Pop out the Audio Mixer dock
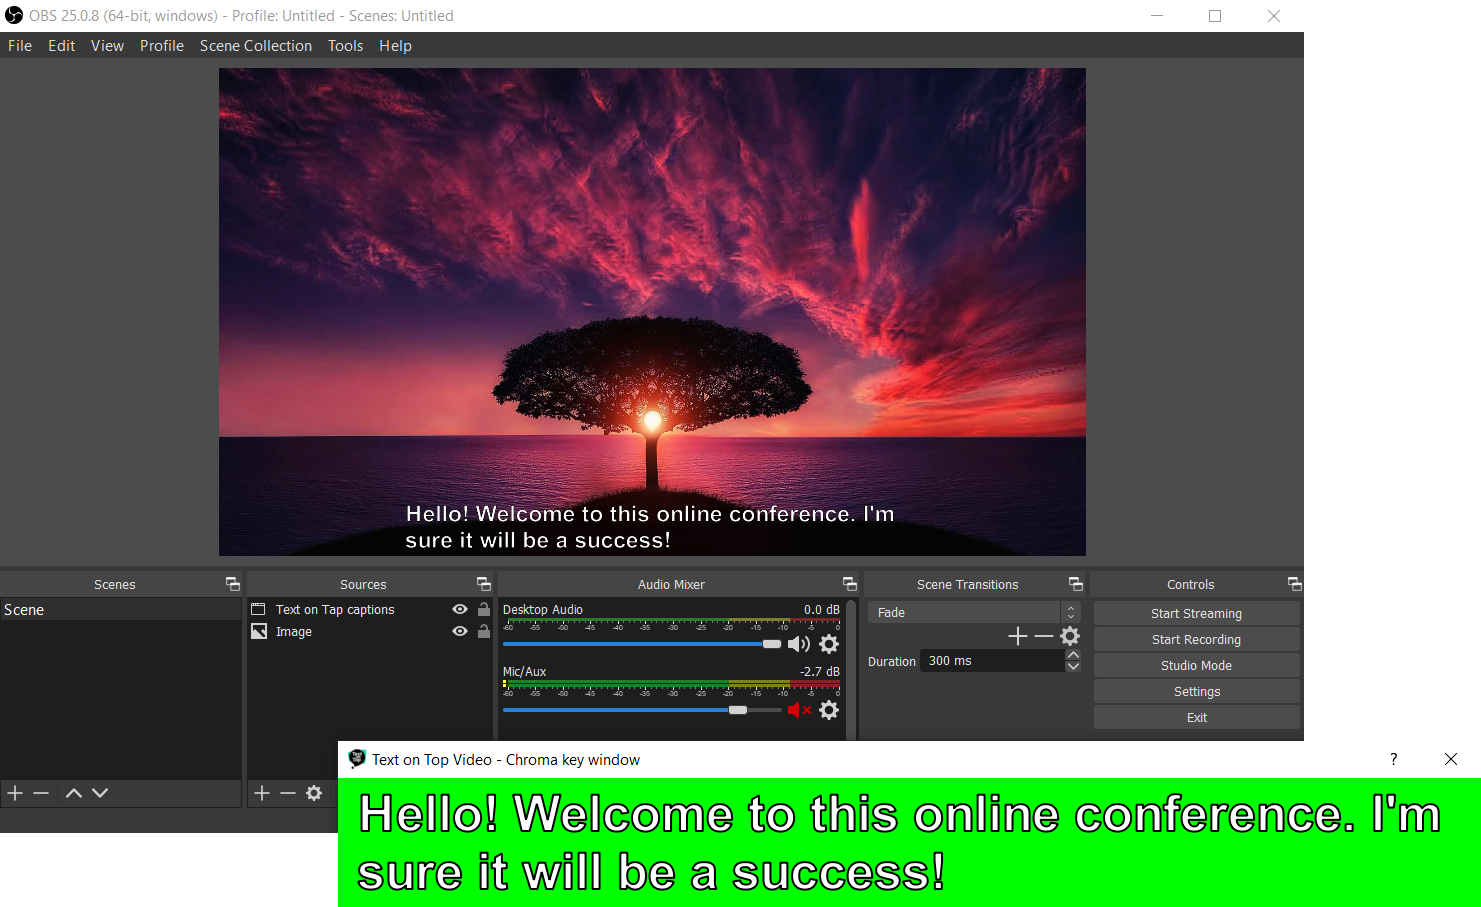1481x907 pixels. point(850,584)
